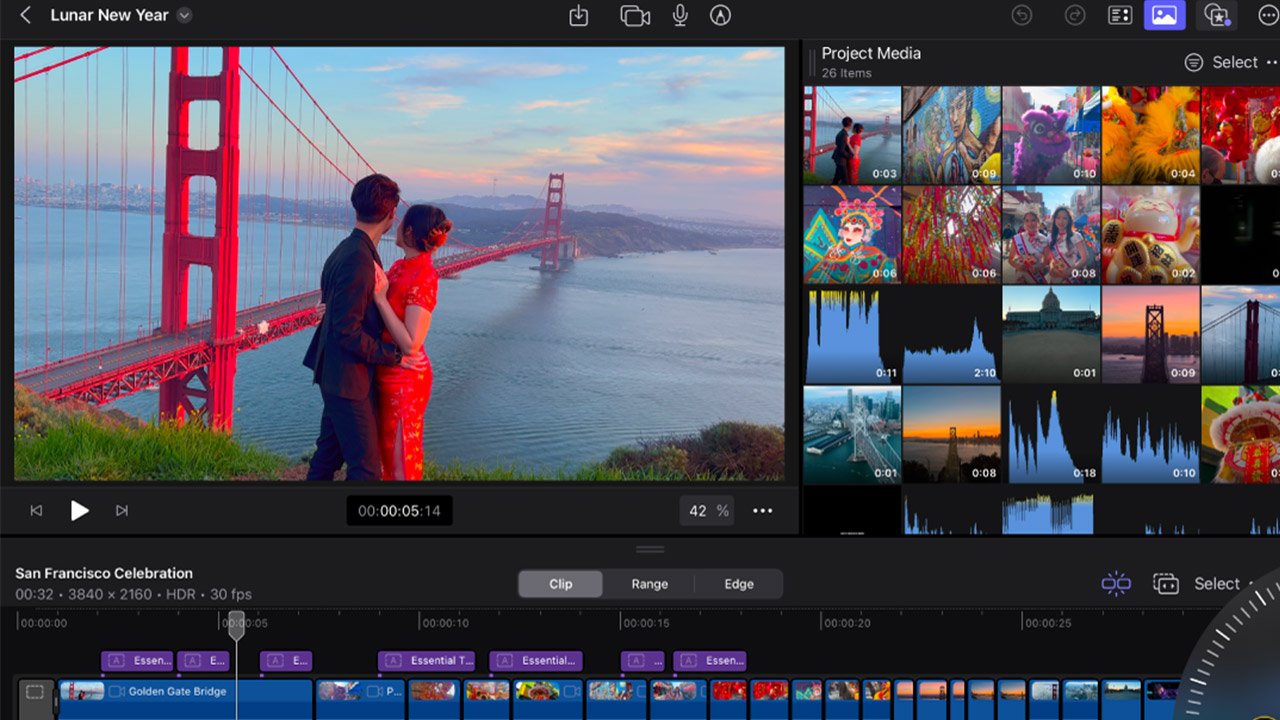
Task: Open the inspector panel icon
Action: 1119,15
